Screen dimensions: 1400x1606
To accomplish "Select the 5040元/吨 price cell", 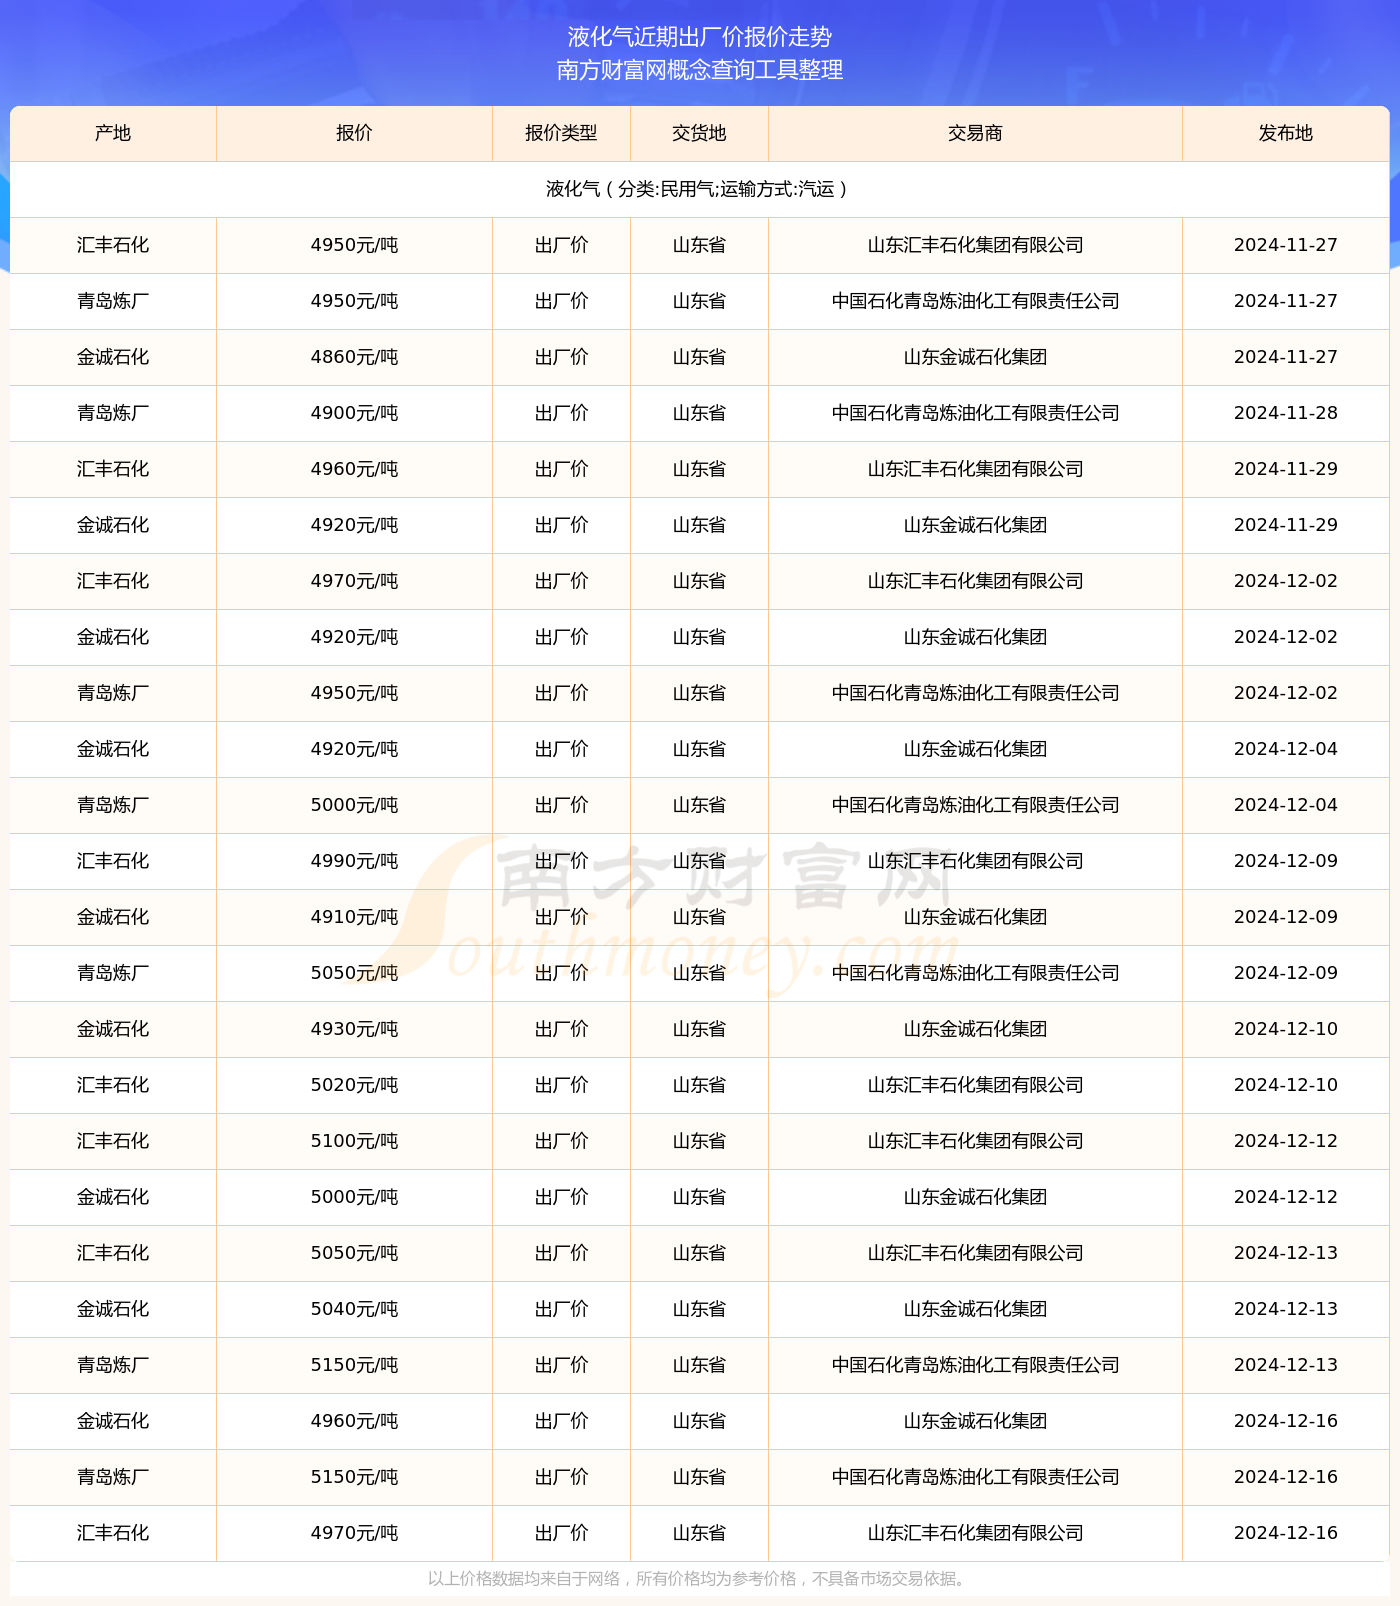I will coord(354,1309).
